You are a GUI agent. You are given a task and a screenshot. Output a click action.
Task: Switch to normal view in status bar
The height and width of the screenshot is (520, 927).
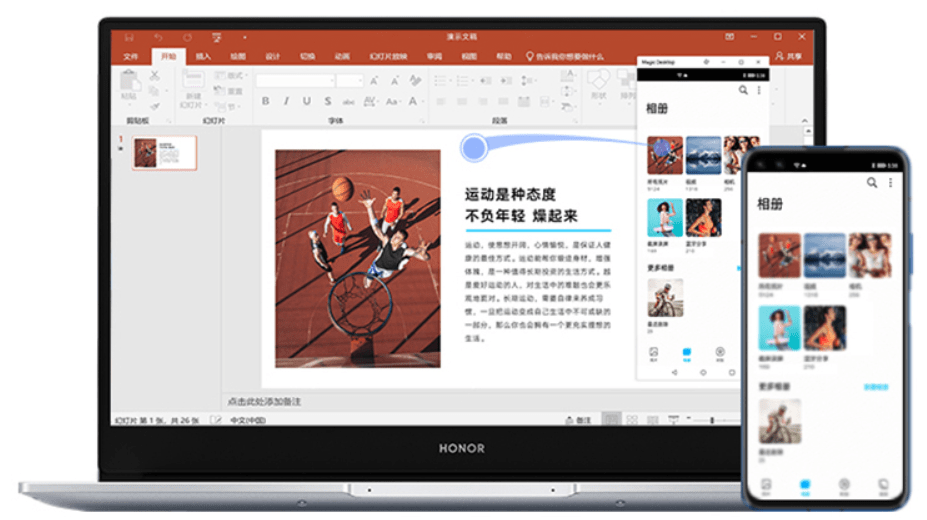pyautogui.click(x=611, y=420)
